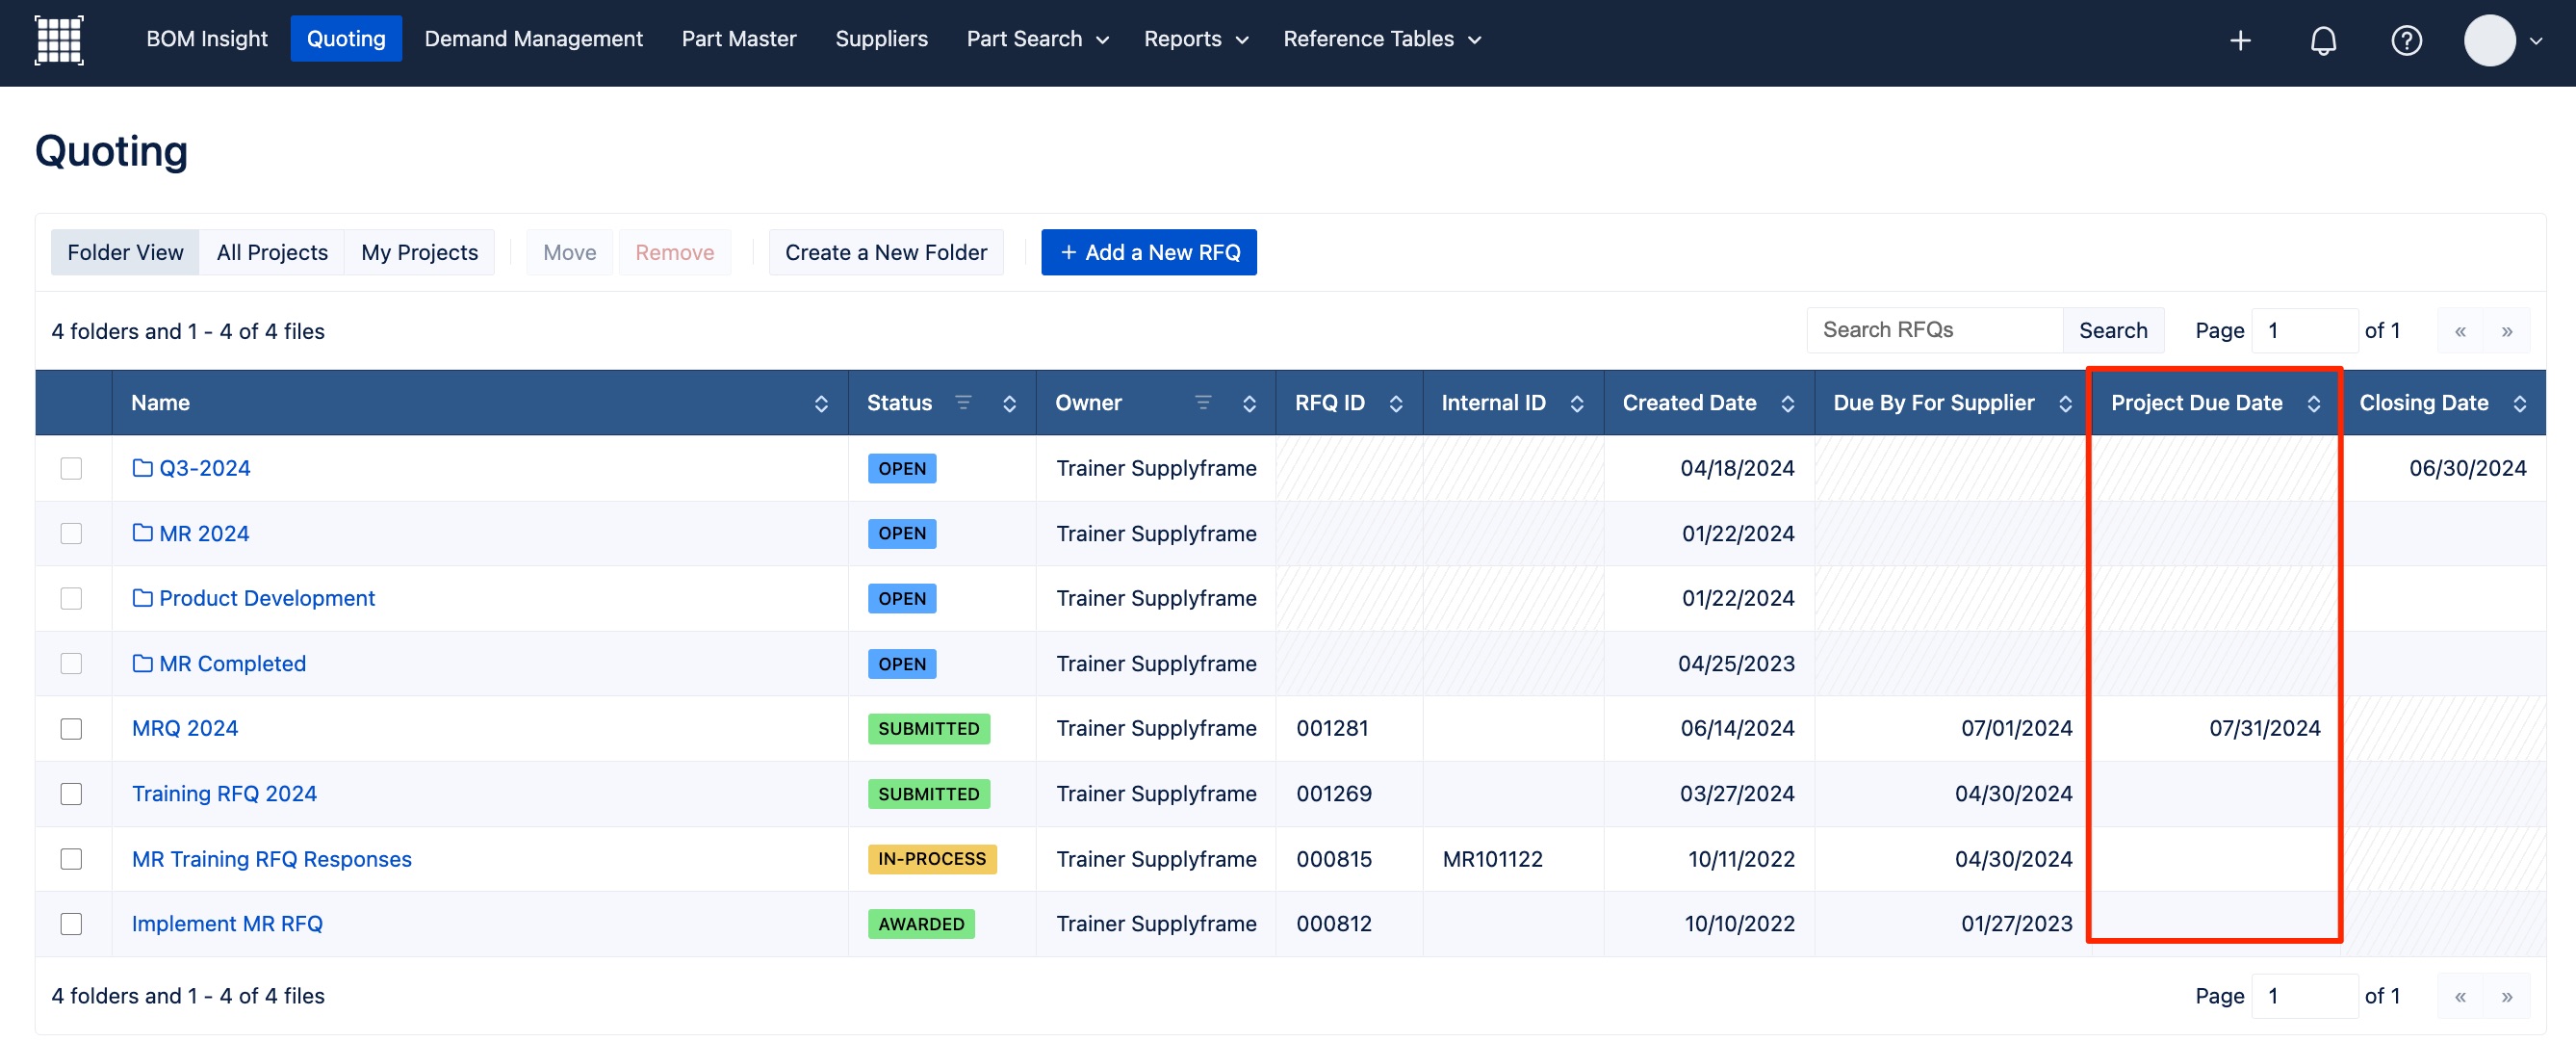Open the Implement MR RFQ link

click(x=227, y=924)
